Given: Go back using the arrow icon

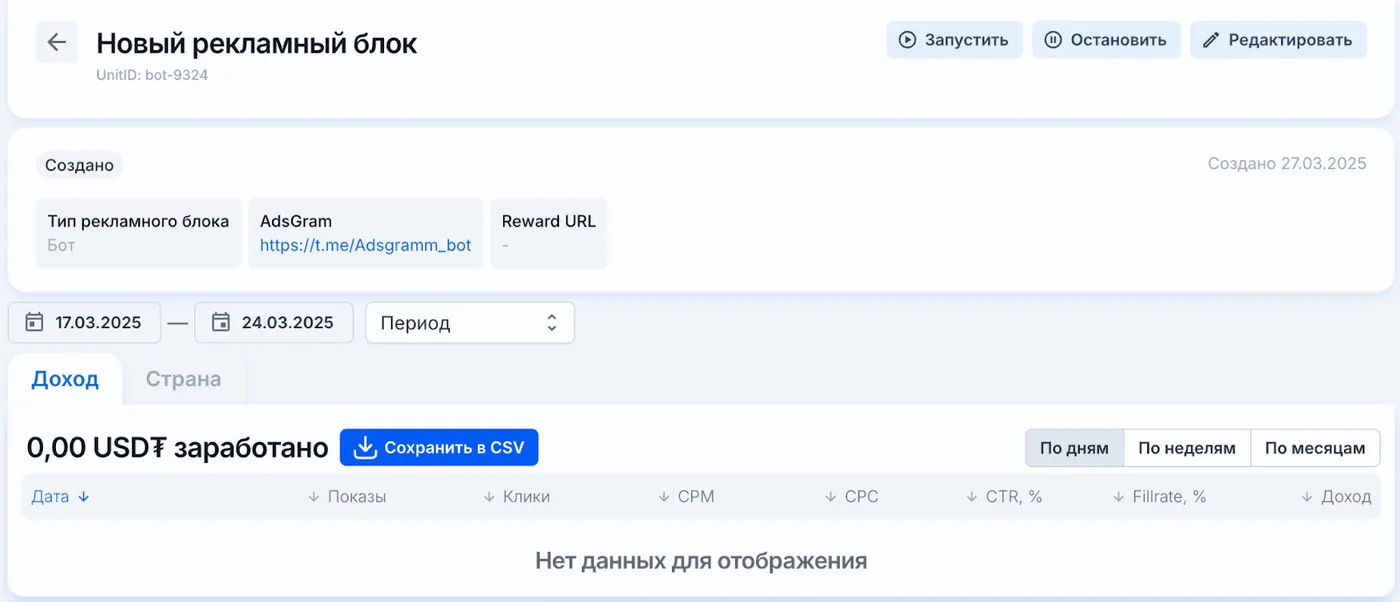Looking at the screenshot, I should click(x=57, y=42).
